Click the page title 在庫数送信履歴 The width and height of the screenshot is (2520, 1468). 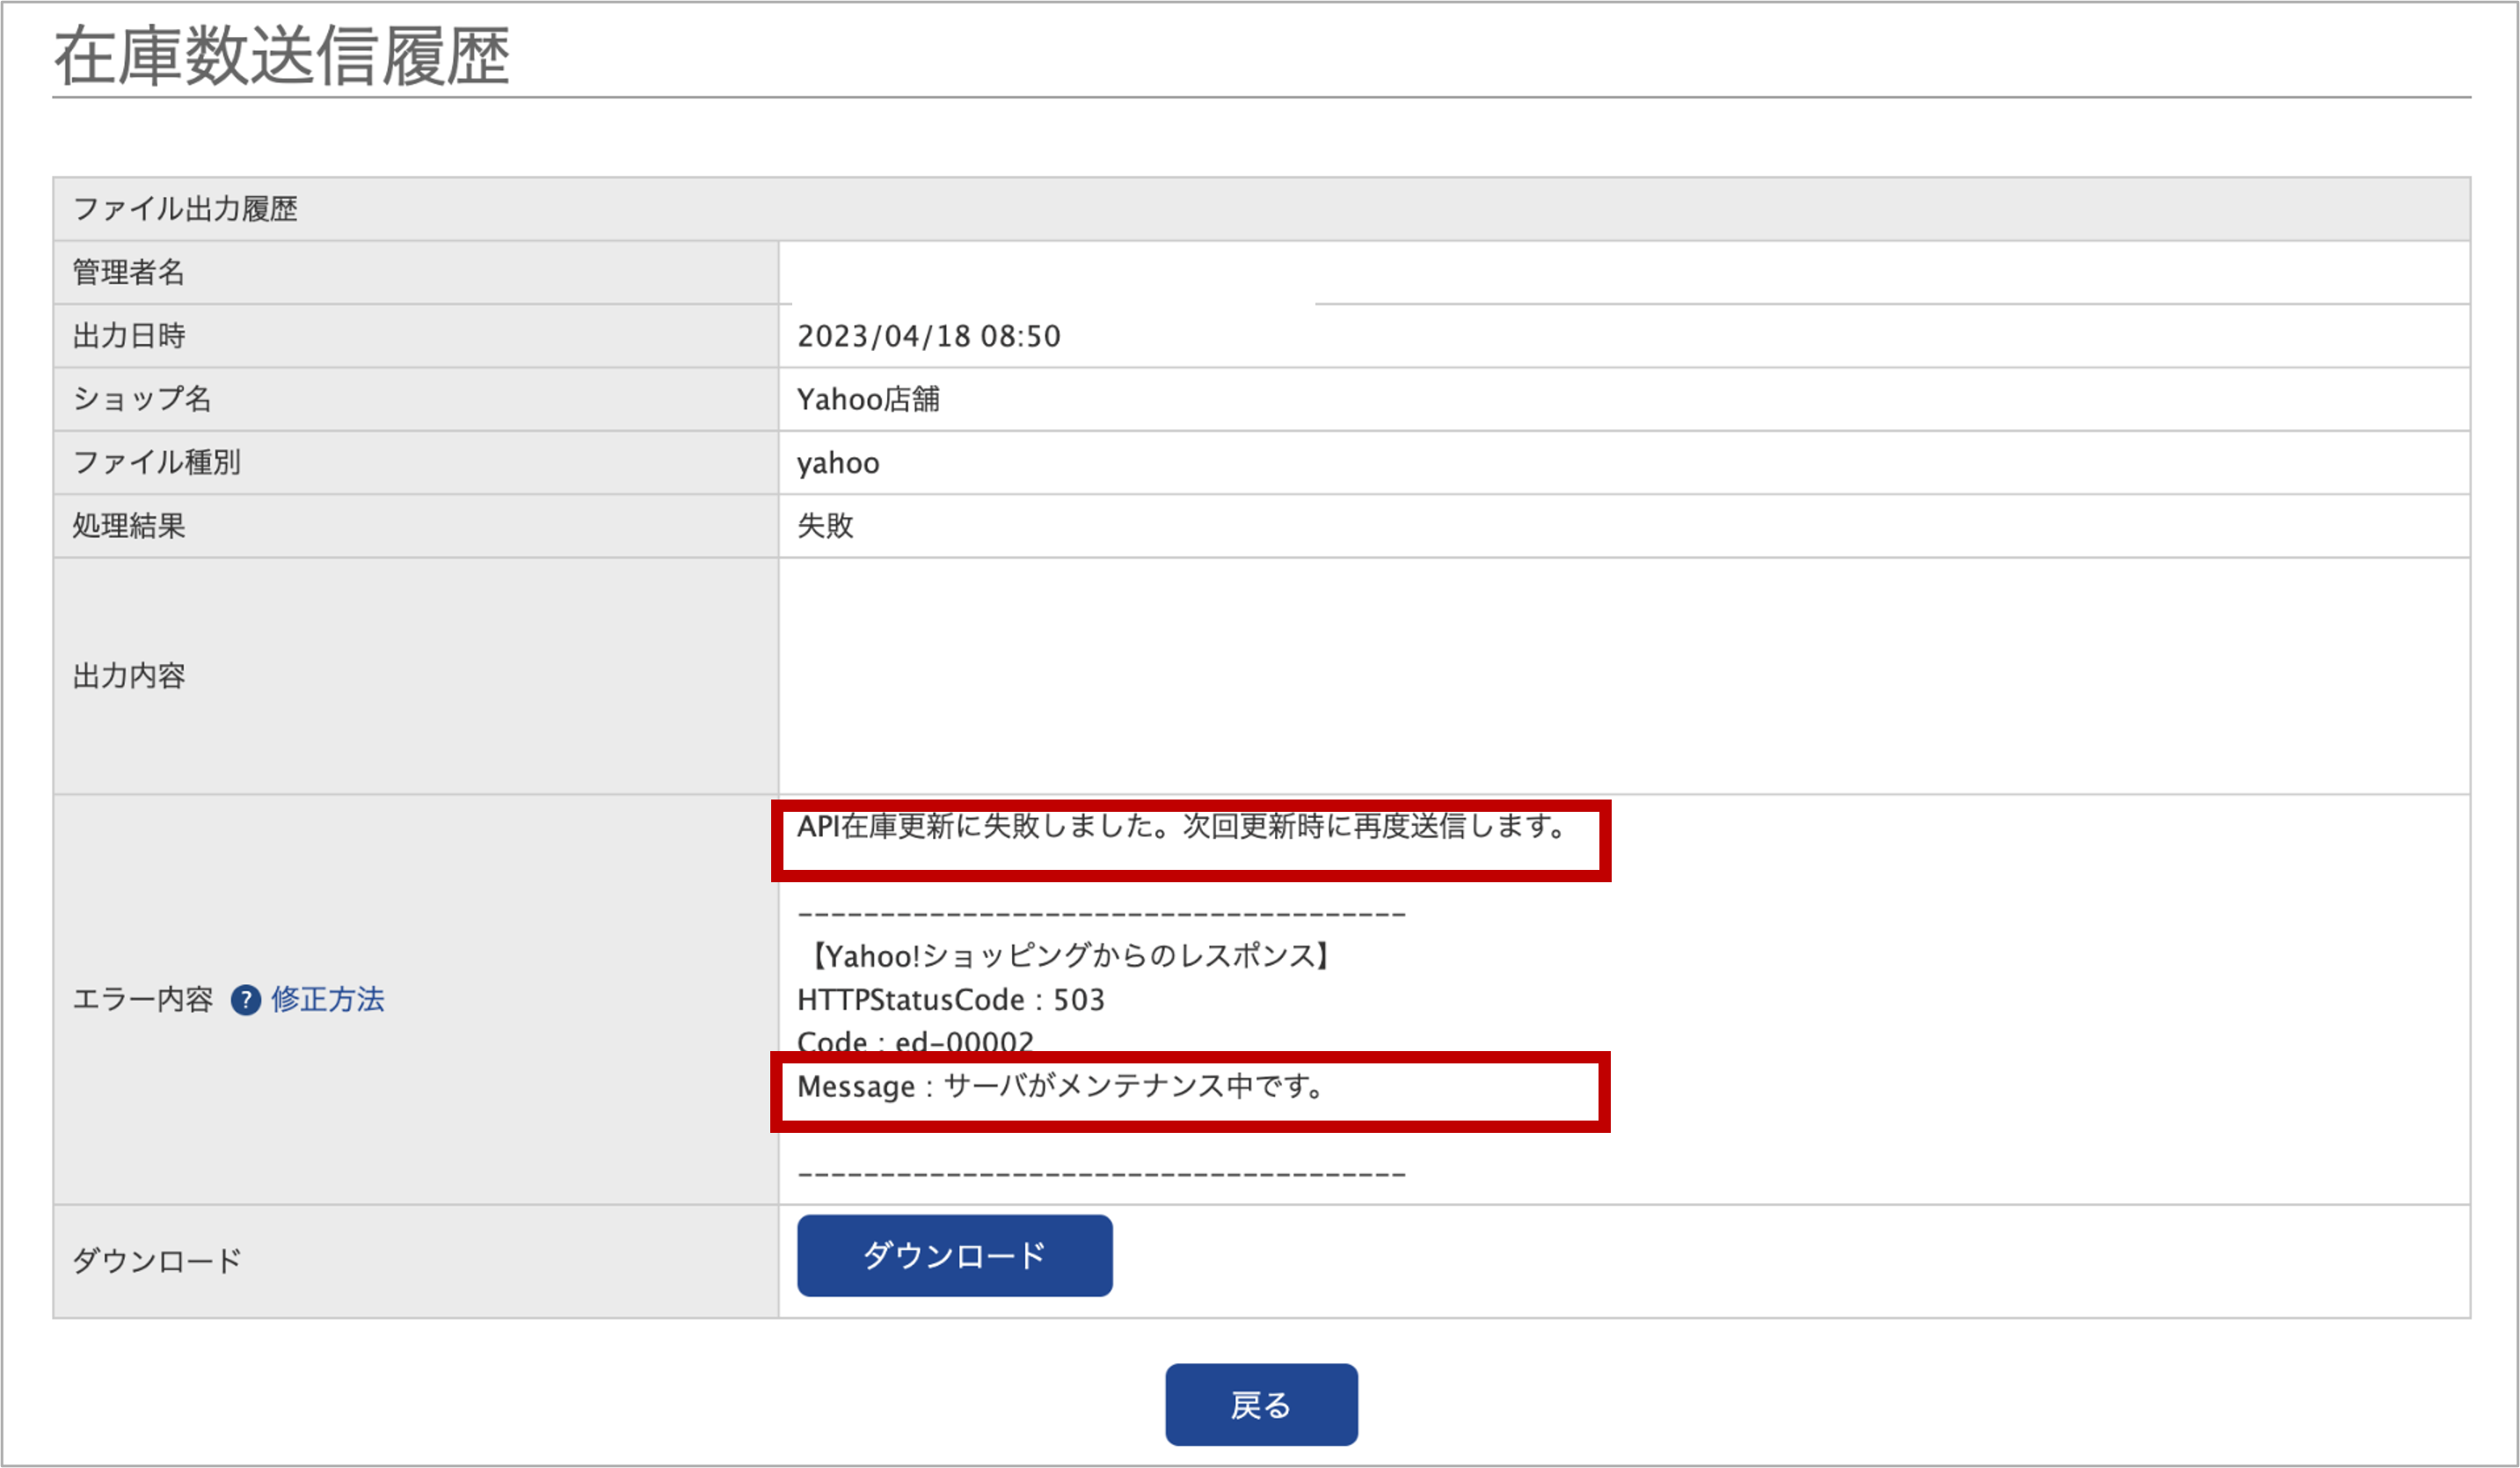coord(282,56)
